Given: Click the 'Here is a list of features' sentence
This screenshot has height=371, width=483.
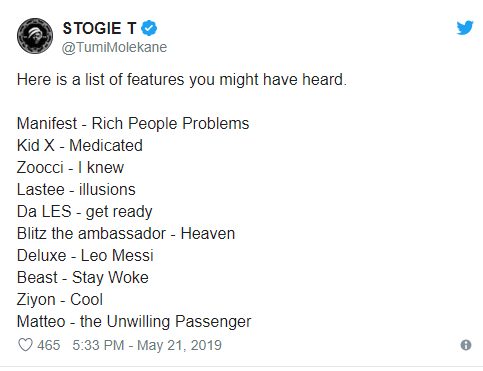Looking at the screenshot, I should point(182,80).
